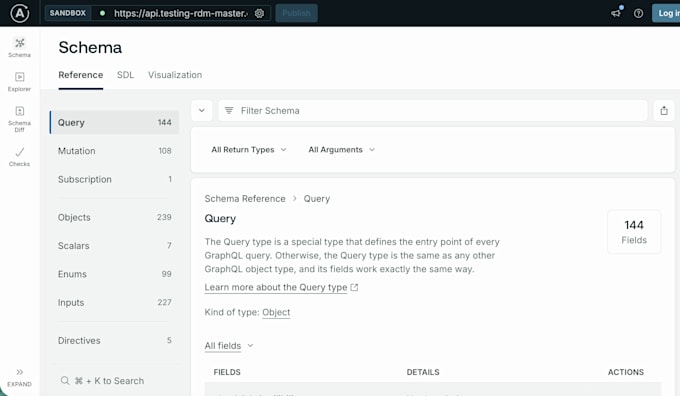
Task: Open the announcements megaphone icon
Action: coord(616,13)
